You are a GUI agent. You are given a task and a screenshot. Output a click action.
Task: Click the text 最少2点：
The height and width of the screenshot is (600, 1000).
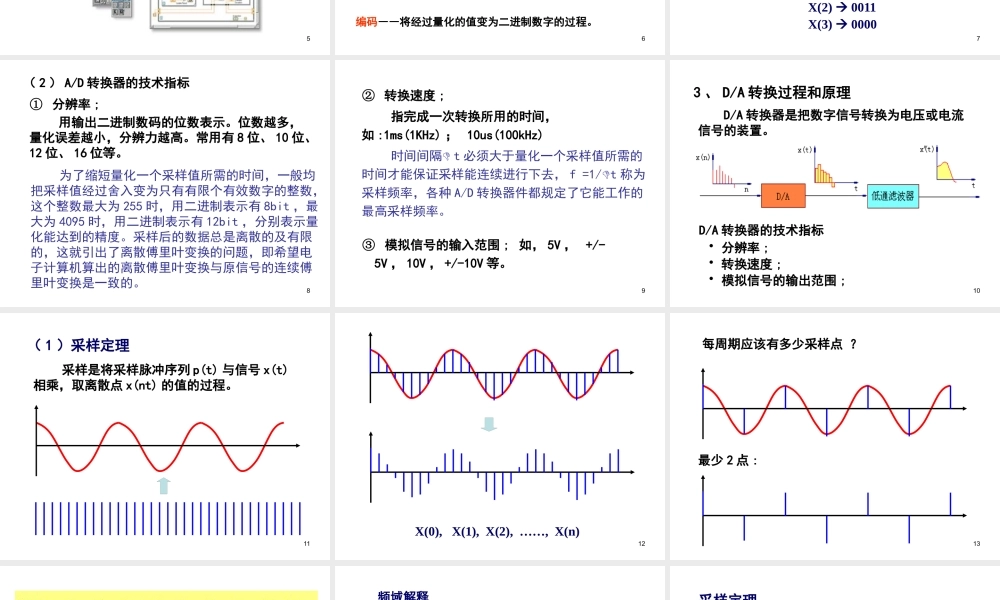pyautogui.click(x=728, y=460)
